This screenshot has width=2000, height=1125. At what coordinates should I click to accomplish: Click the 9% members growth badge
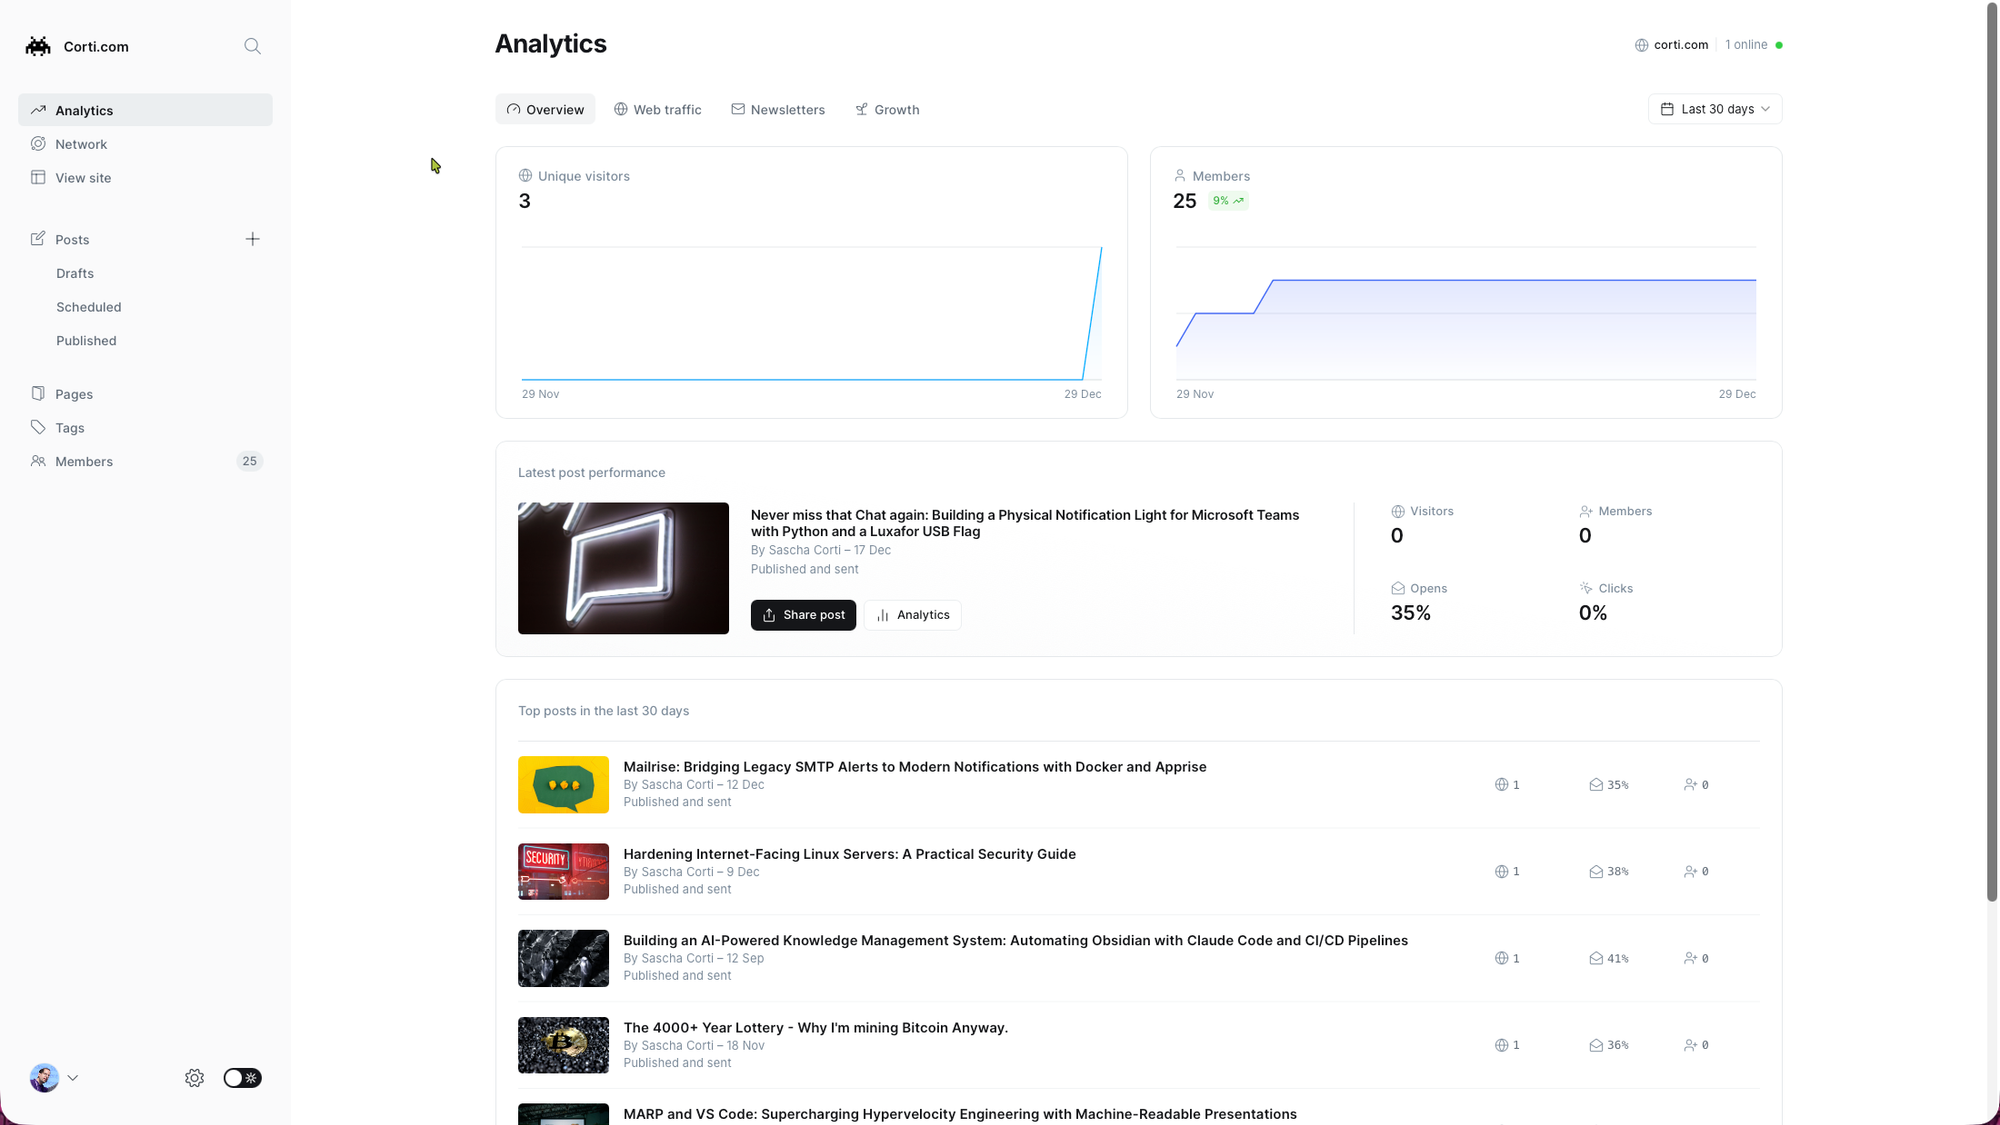1228,200
